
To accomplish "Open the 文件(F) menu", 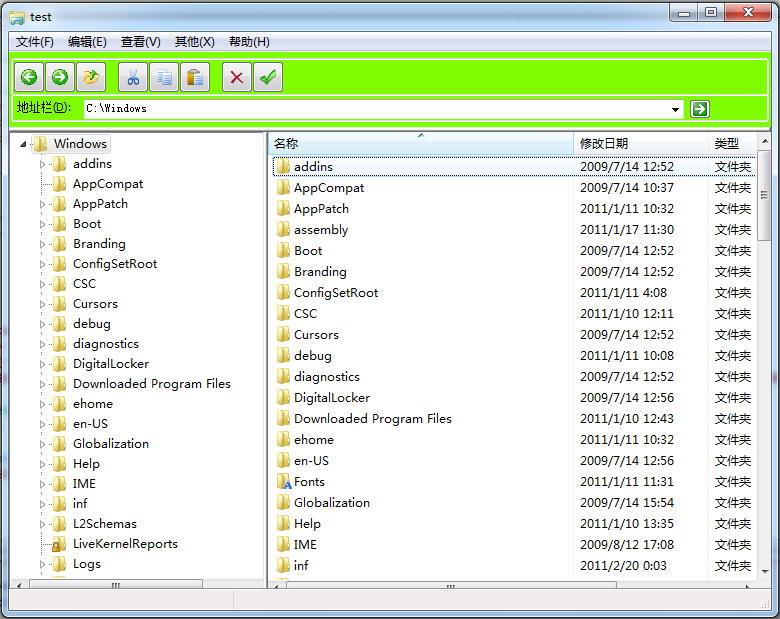I will [35, 42].
